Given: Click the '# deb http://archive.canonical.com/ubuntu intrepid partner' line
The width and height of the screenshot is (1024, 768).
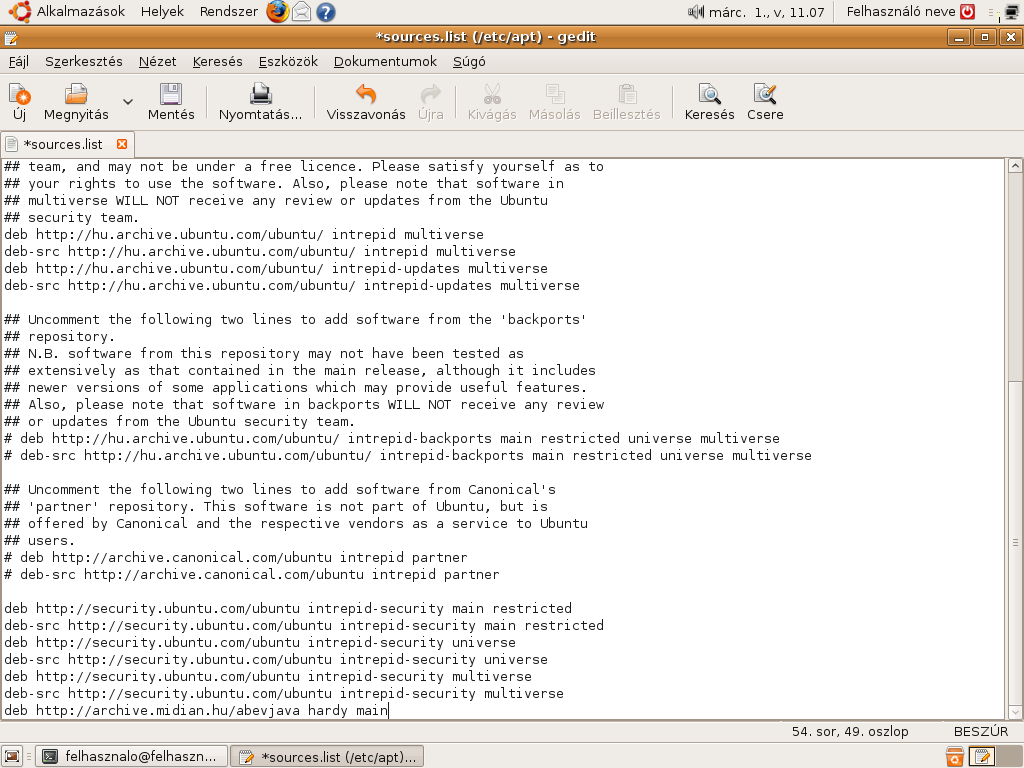Looking at the screenshot, I should pyautogui.click(x=236, y=558).
